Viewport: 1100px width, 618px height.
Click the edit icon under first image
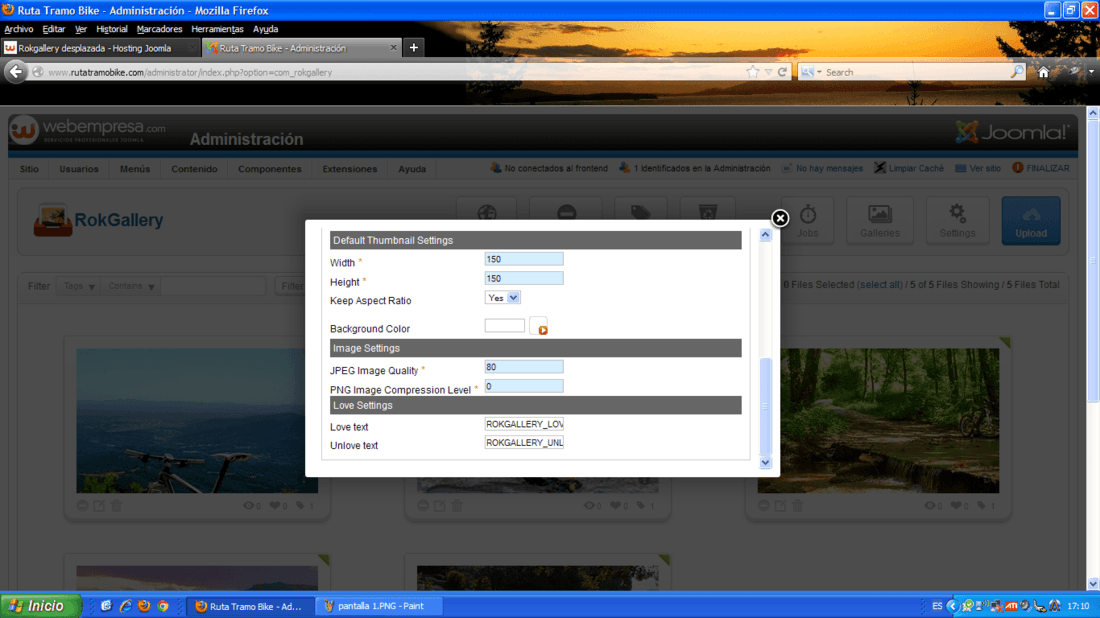tap(99, 505)
